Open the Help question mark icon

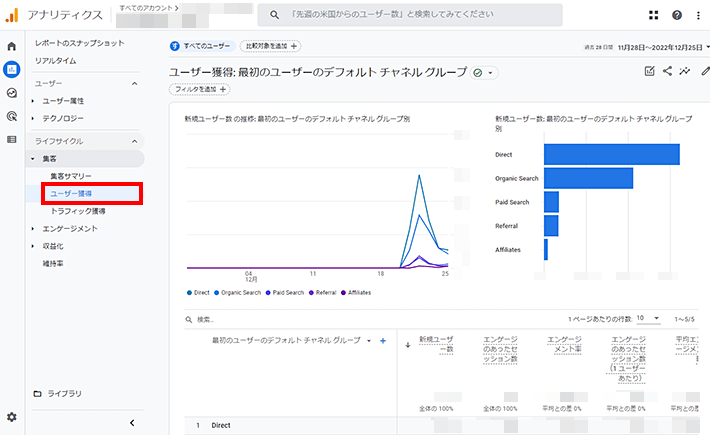point(677,15)
